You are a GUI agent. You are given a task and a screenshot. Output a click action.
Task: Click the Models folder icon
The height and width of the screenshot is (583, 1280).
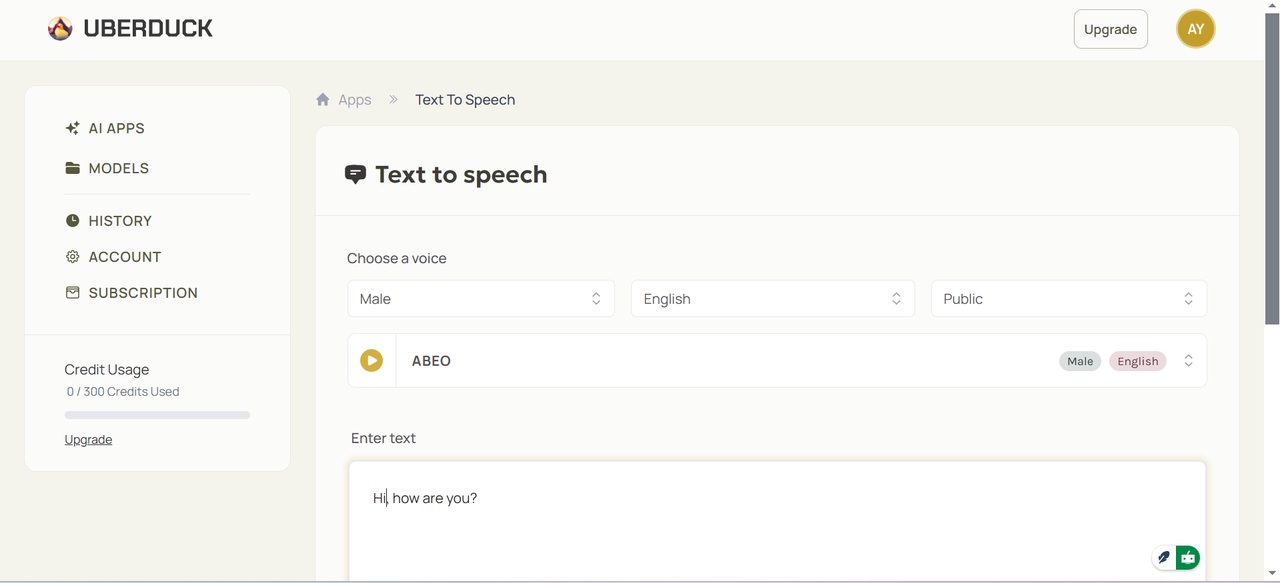(72, 168)
